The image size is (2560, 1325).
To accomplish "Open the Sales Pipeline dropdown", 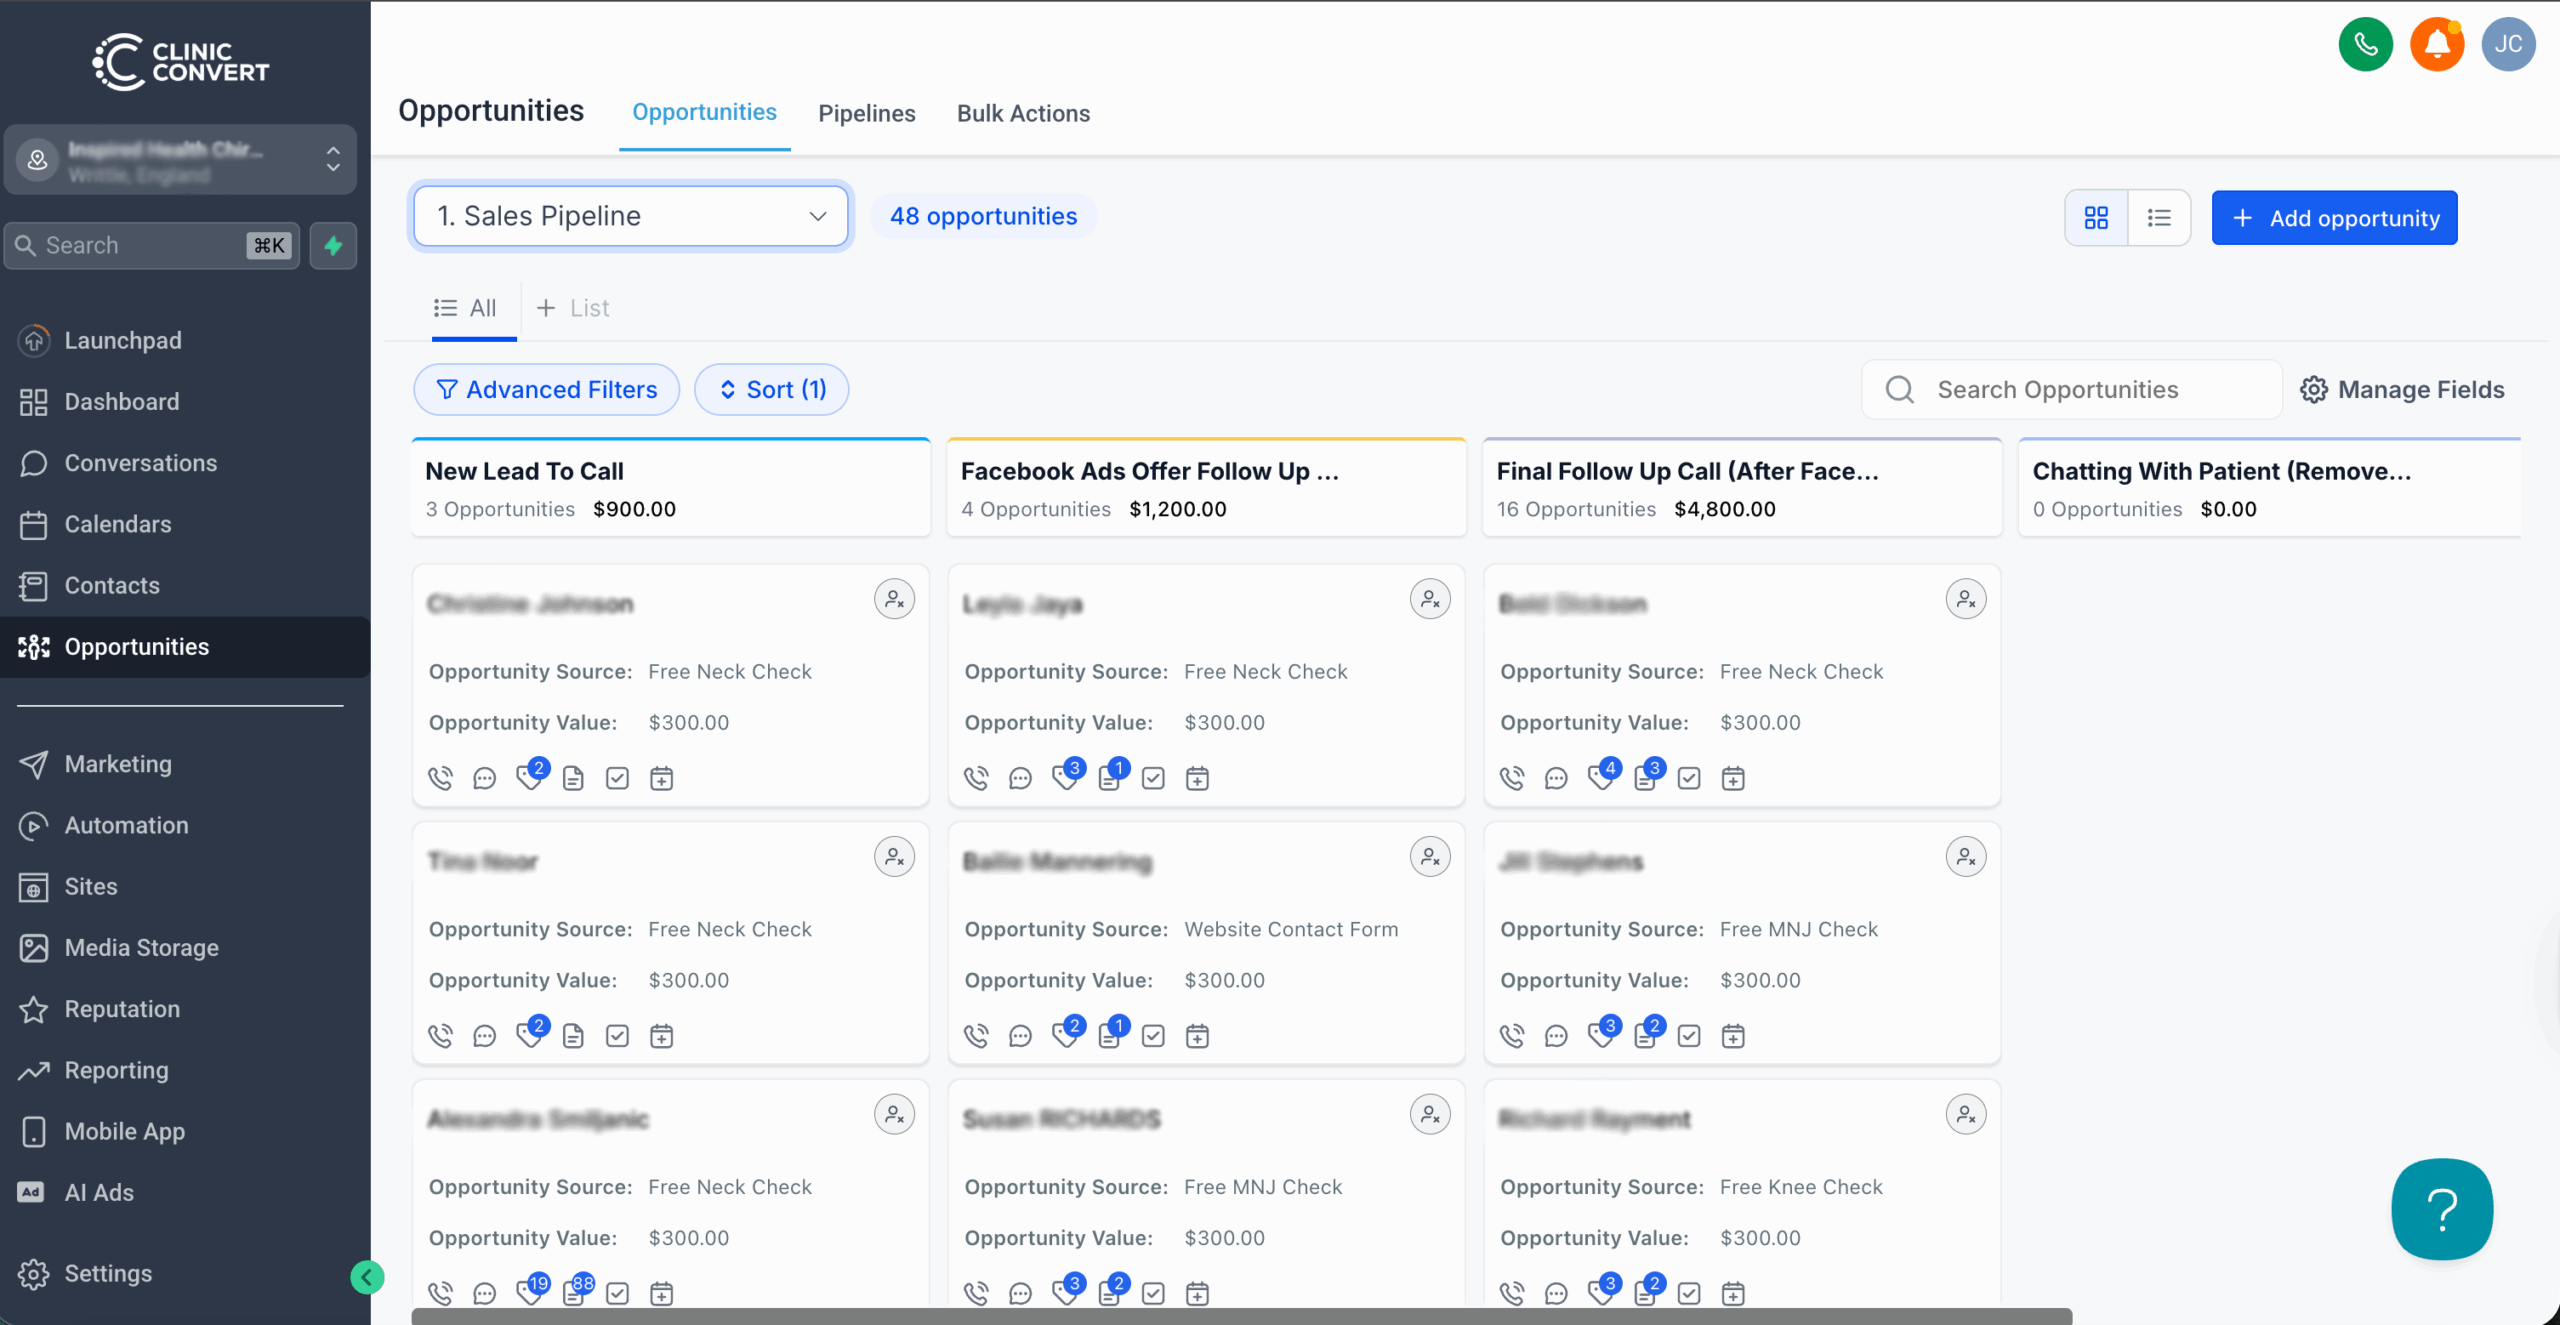I will click(630, 216).
